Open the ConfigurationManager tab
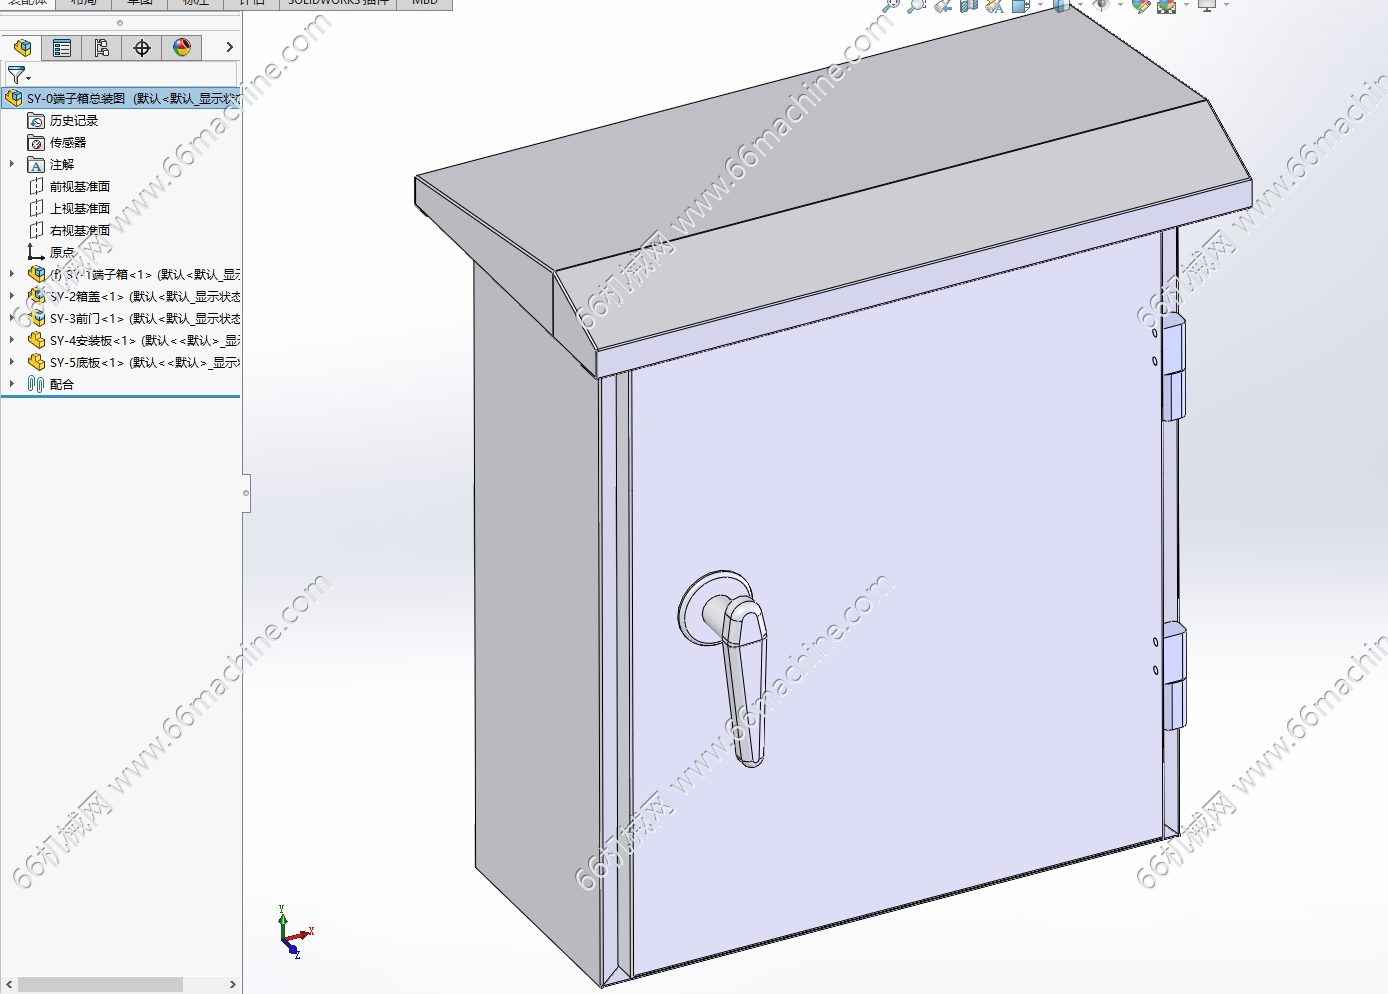 pyautogui.click(x=102, y=48)
